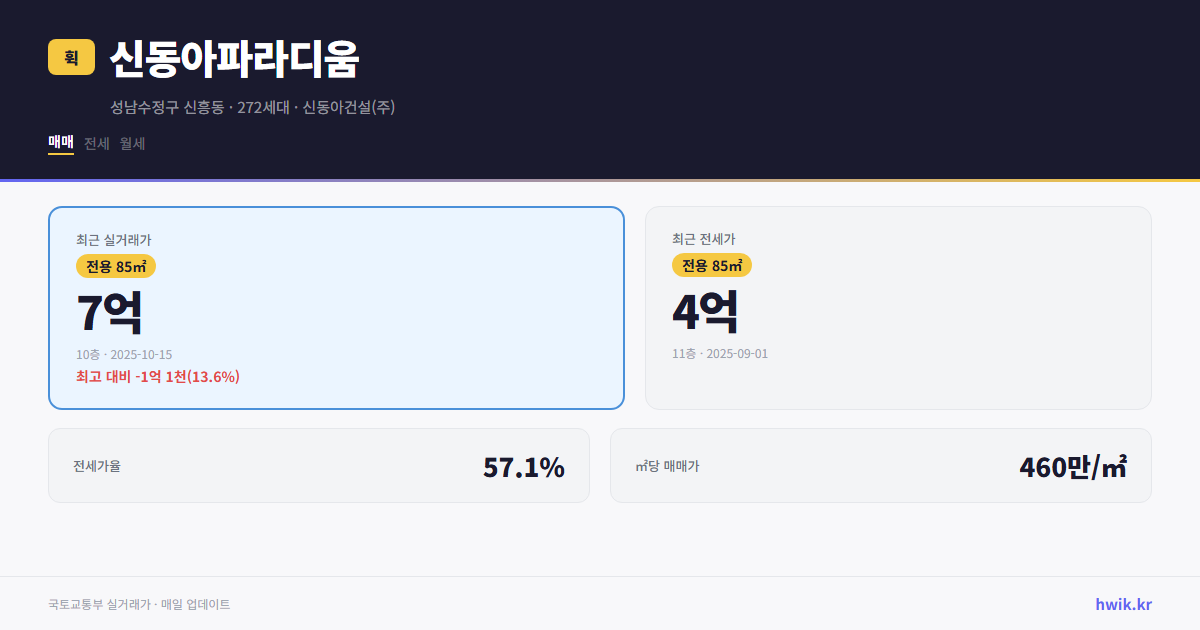
Task: Click the 57.1% jeonse ratio value
Action: click(x=523, y=466)
